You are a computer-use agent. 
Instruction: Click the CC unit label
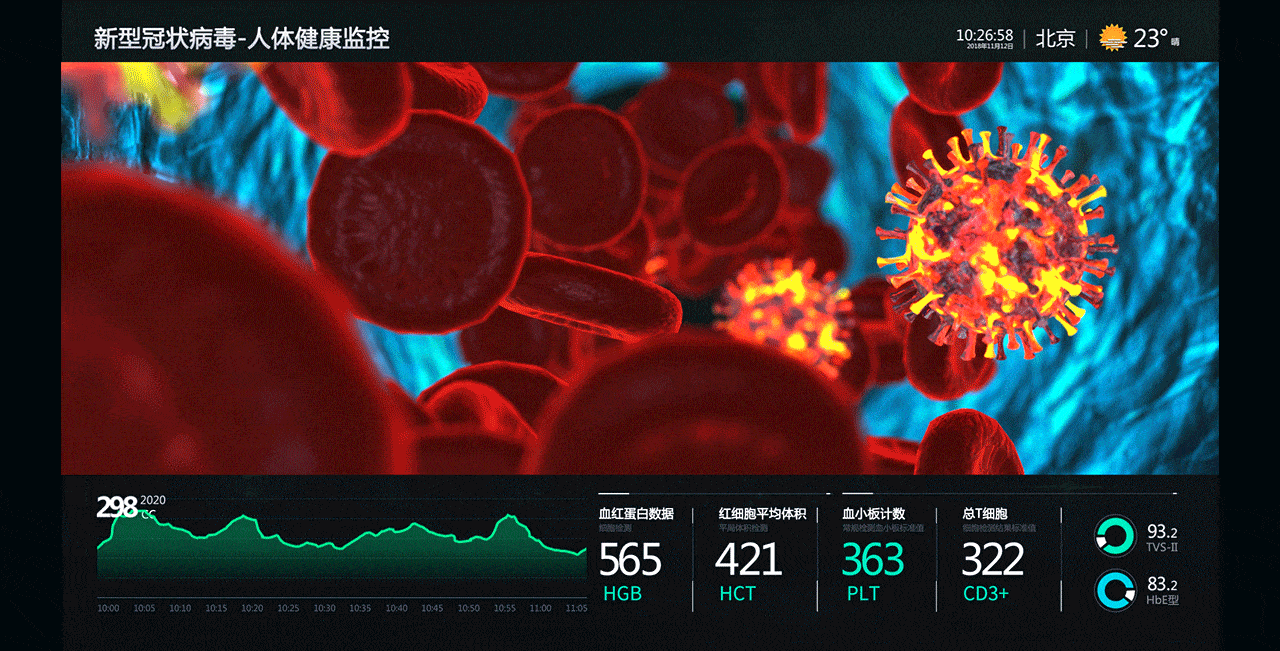[148, 514]
